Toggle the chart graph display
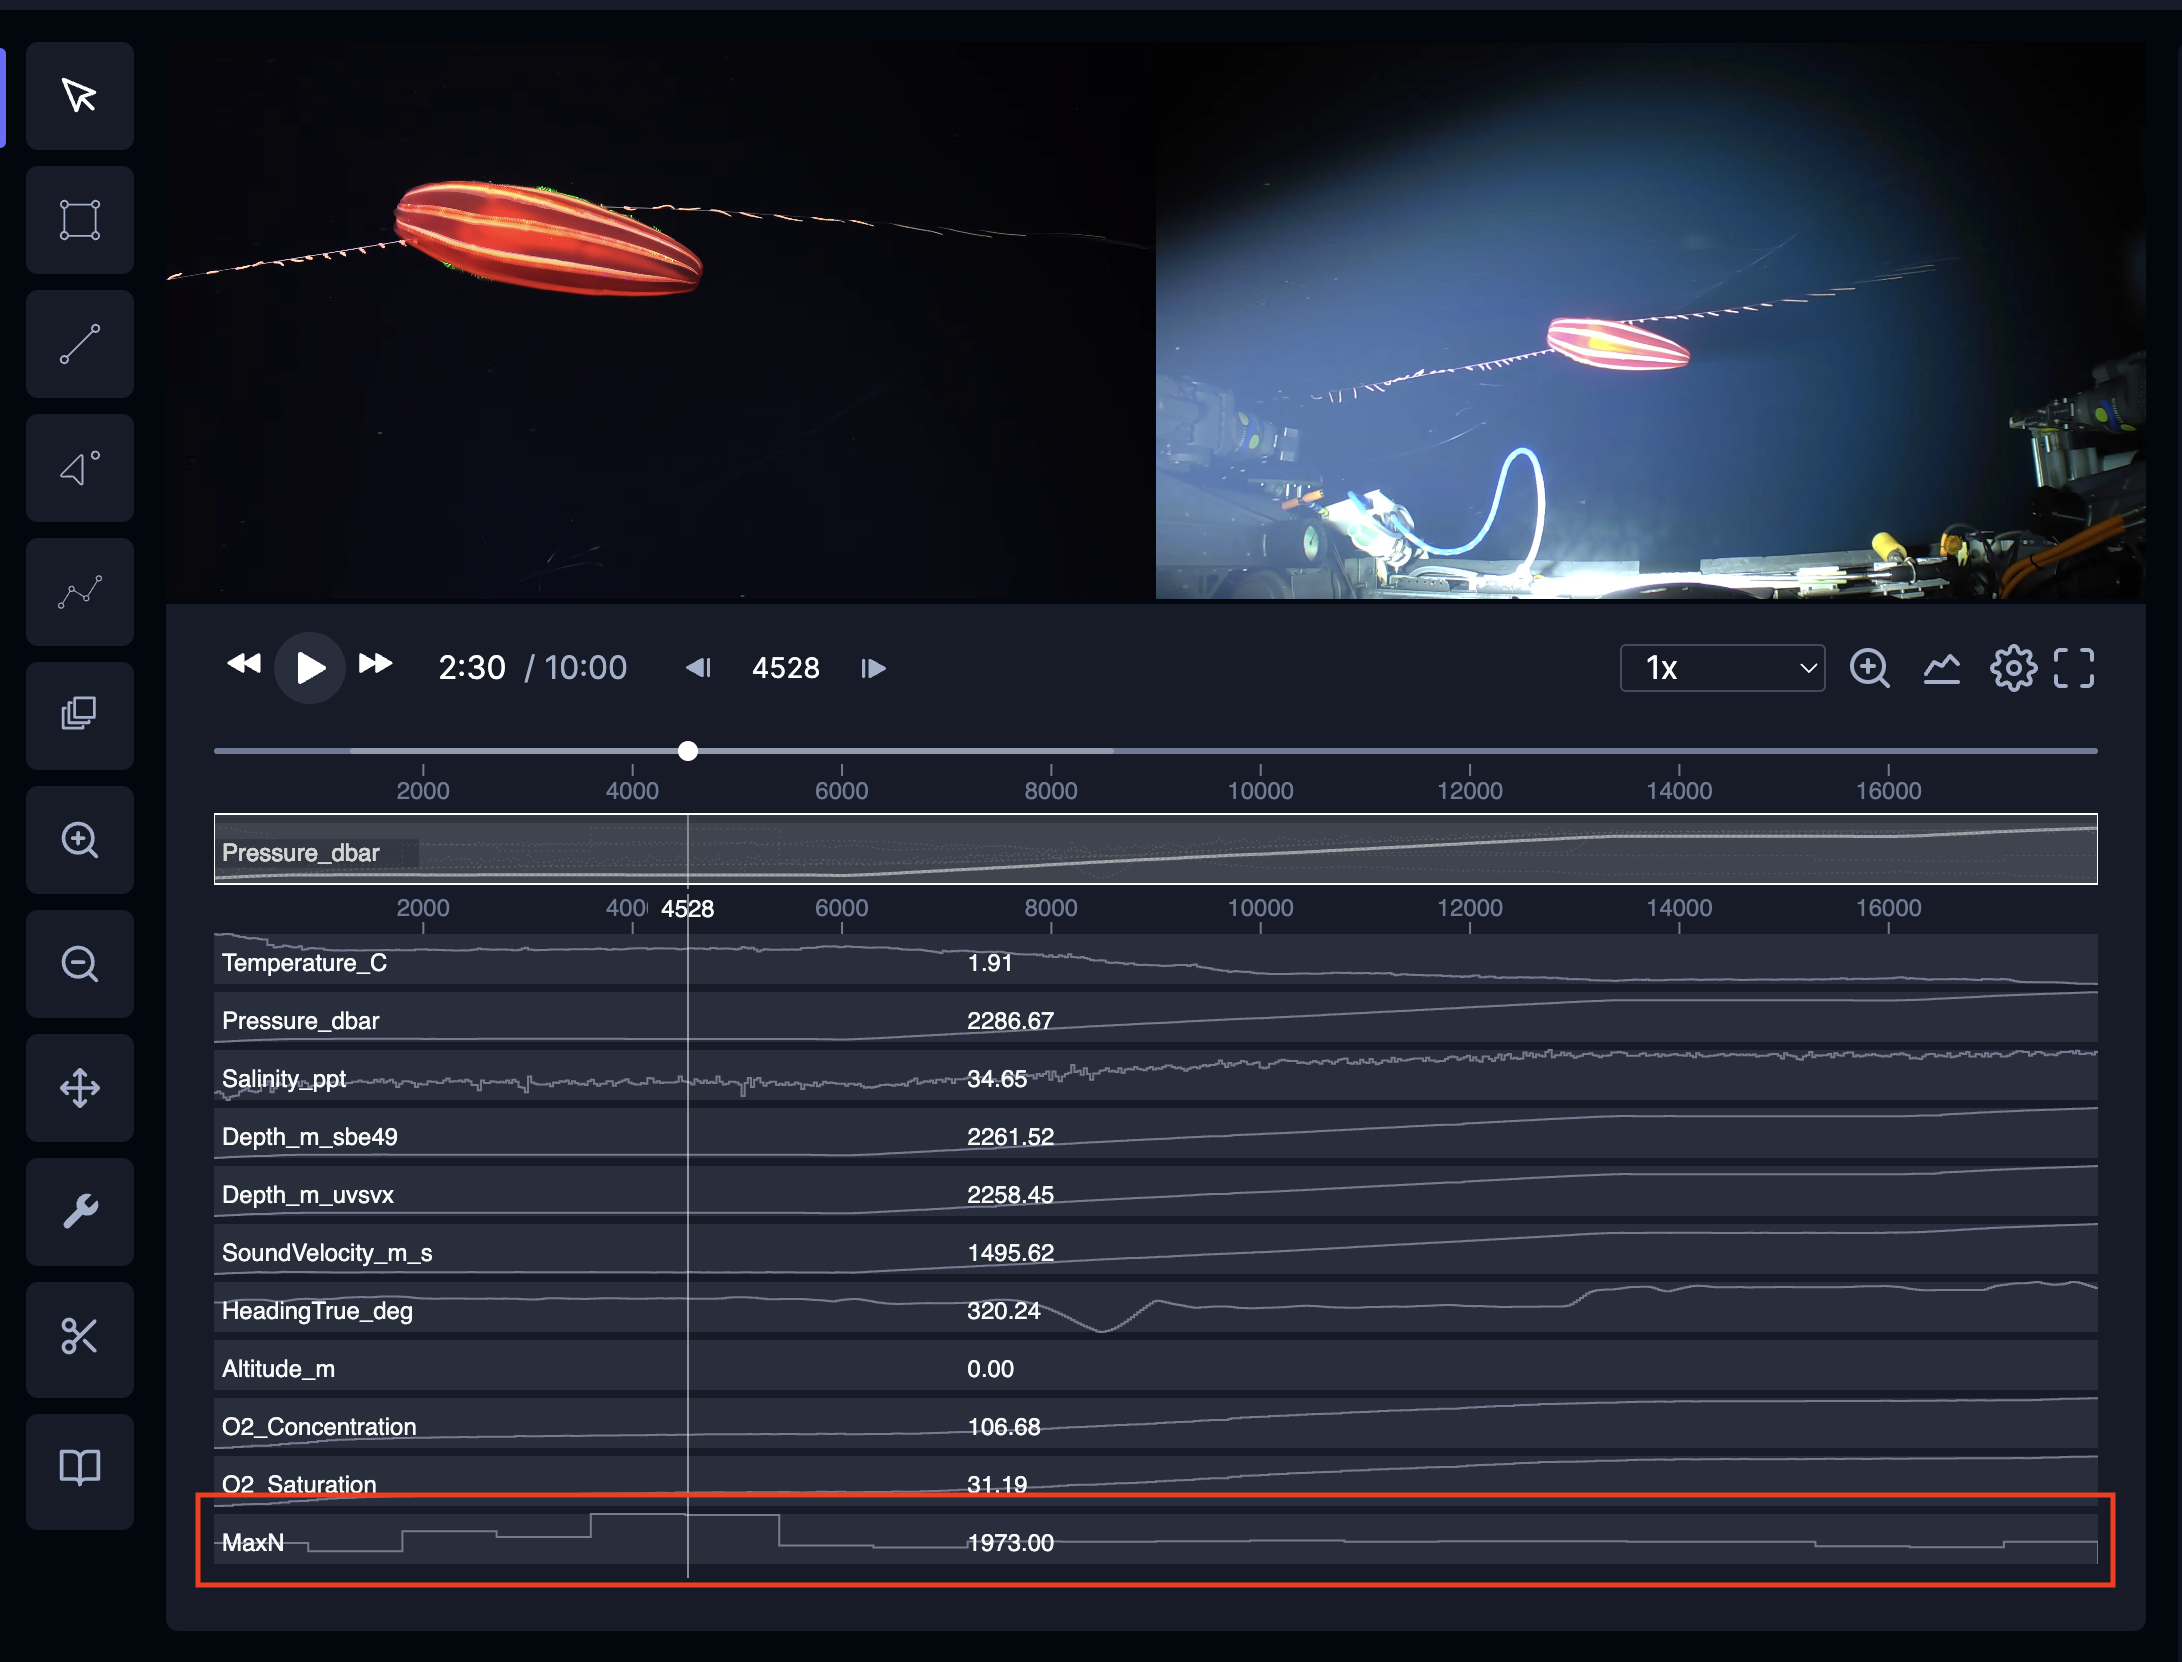Screen dimensions: 2182x1662 (1941, 668)
